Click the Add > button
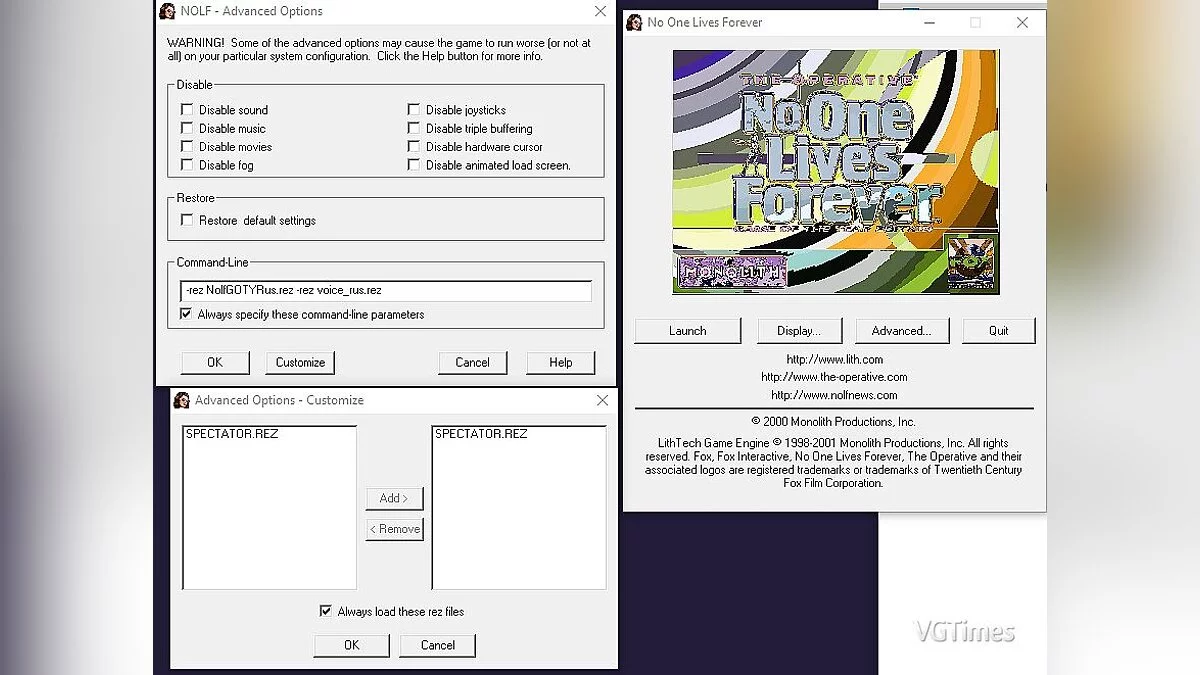 [394, 498]
